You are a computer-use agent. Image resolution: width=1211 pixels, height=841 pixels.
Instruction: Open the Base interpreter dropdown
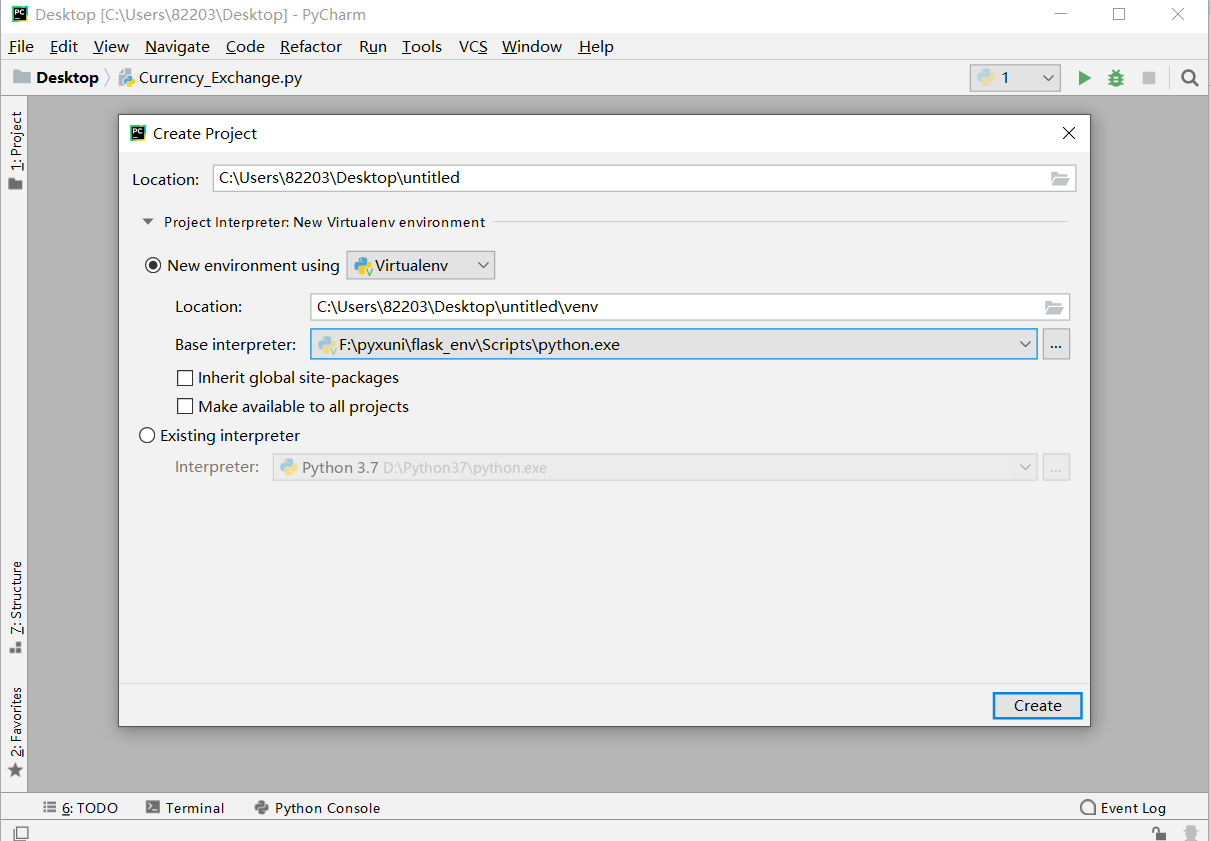[674, 344]
